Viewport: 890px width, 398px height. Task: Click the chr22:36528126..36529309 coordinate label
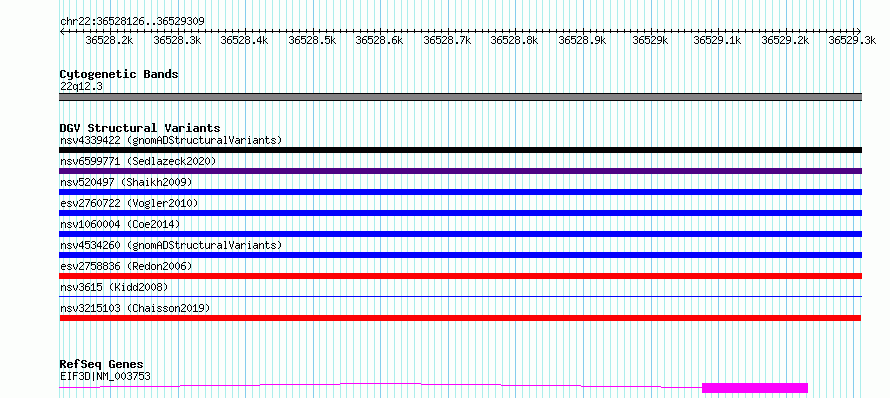coord(132,21)
